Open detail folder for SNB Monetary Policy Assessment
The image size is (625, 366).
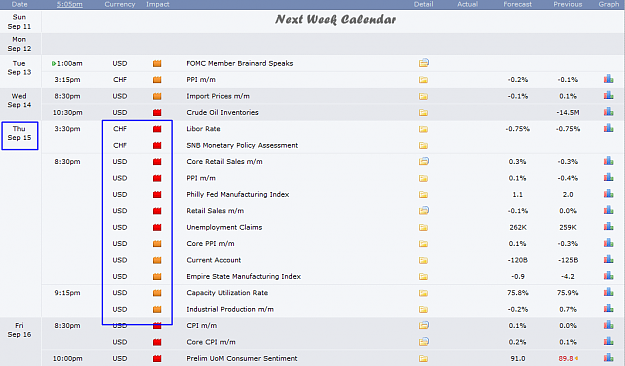[423, 146]
